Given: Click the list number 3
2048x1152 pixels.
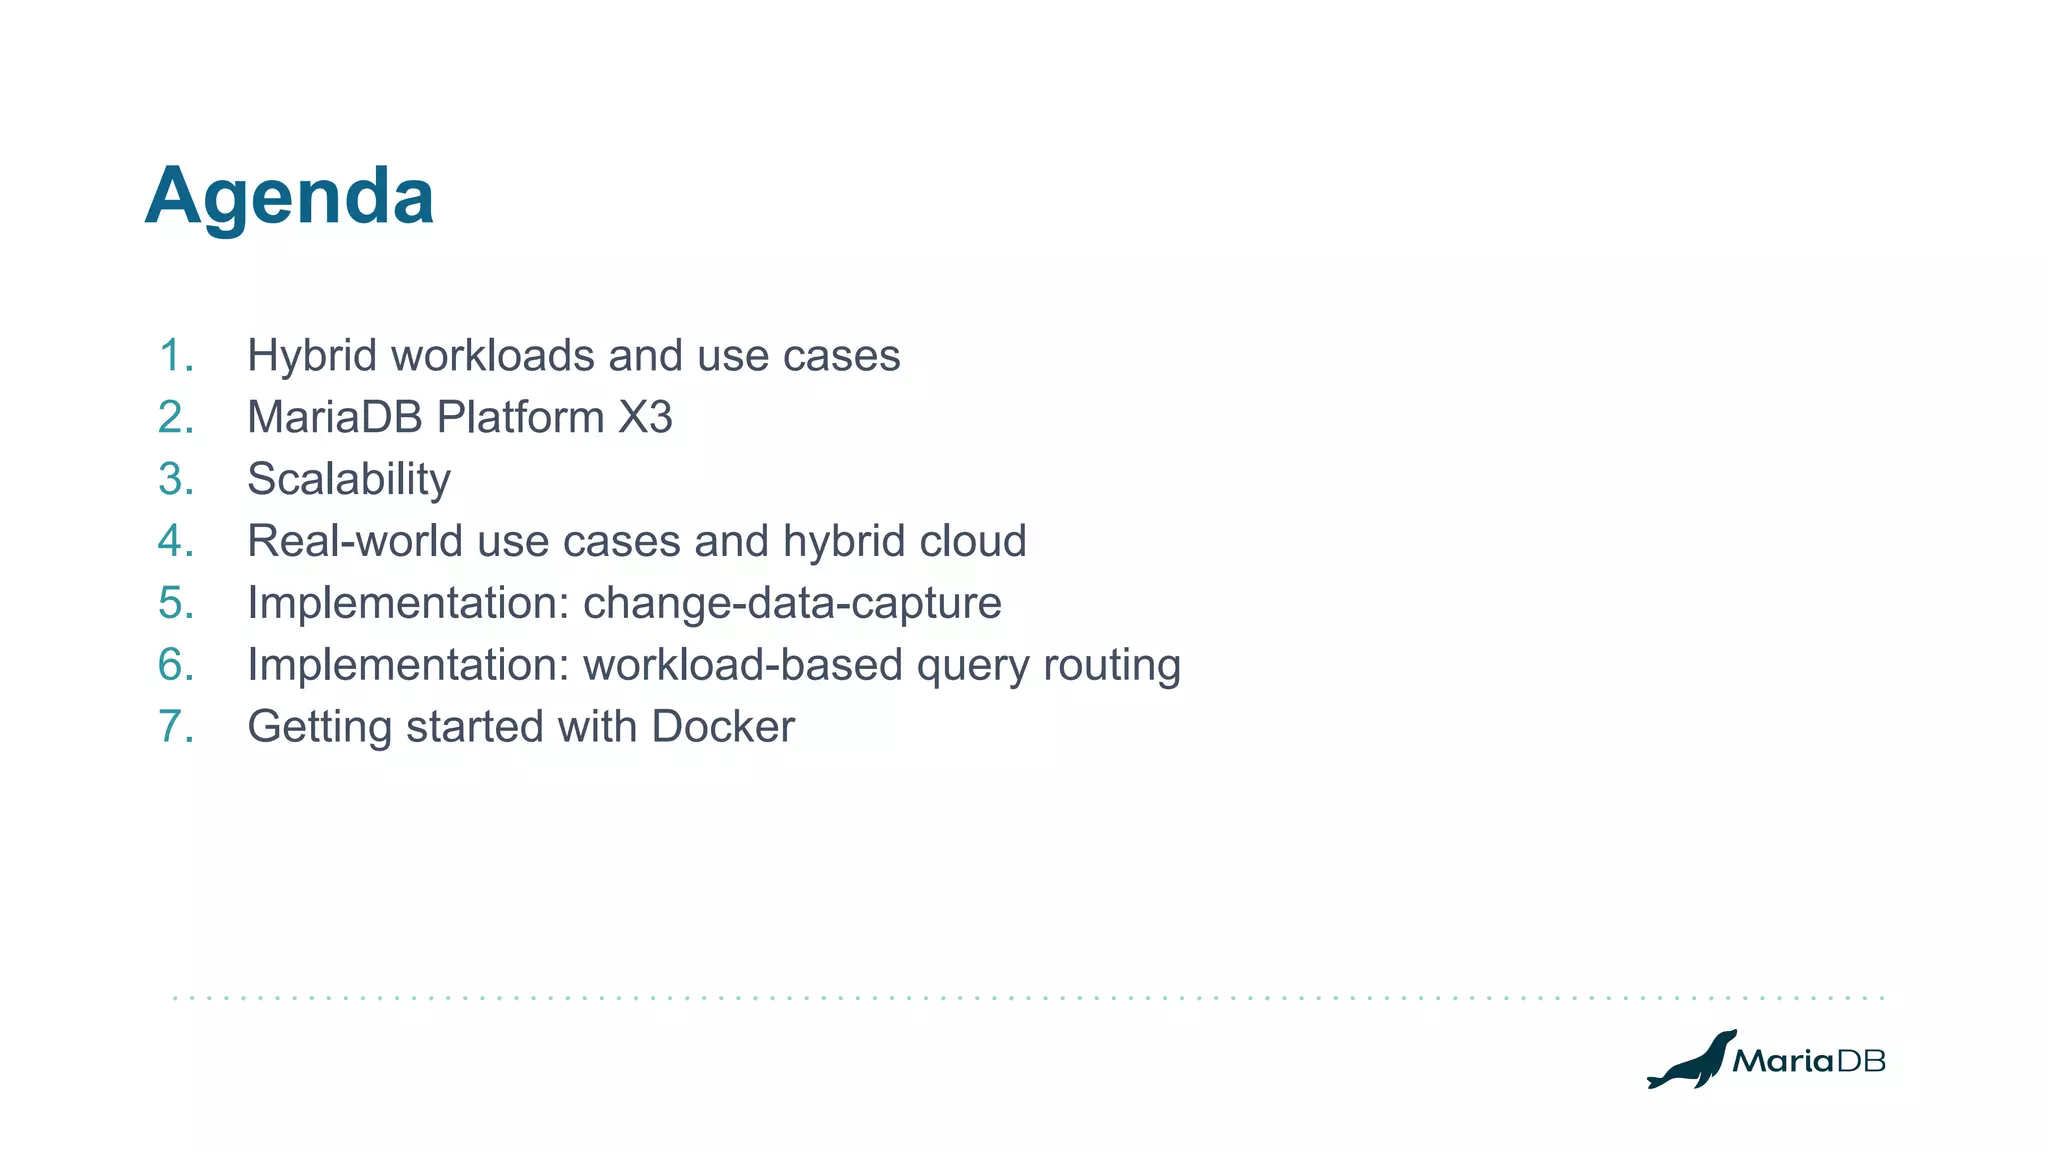Looking at the screenshot, I should coord(176,479).
